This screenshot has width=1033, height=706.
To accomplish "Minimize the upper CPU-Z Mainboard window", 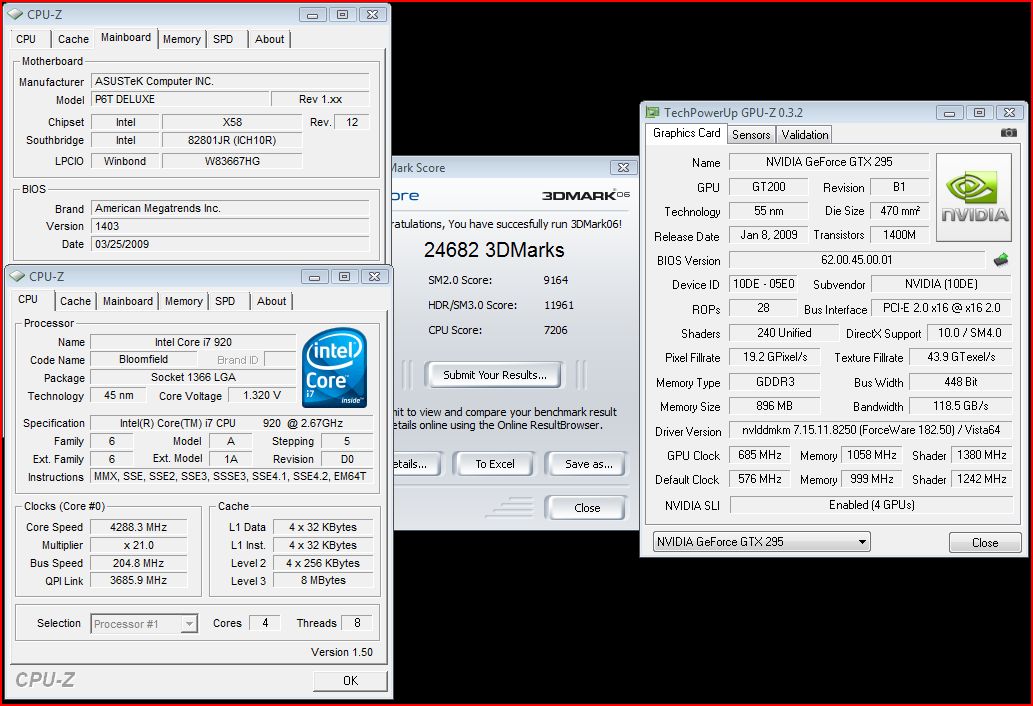I will [312, 14].
